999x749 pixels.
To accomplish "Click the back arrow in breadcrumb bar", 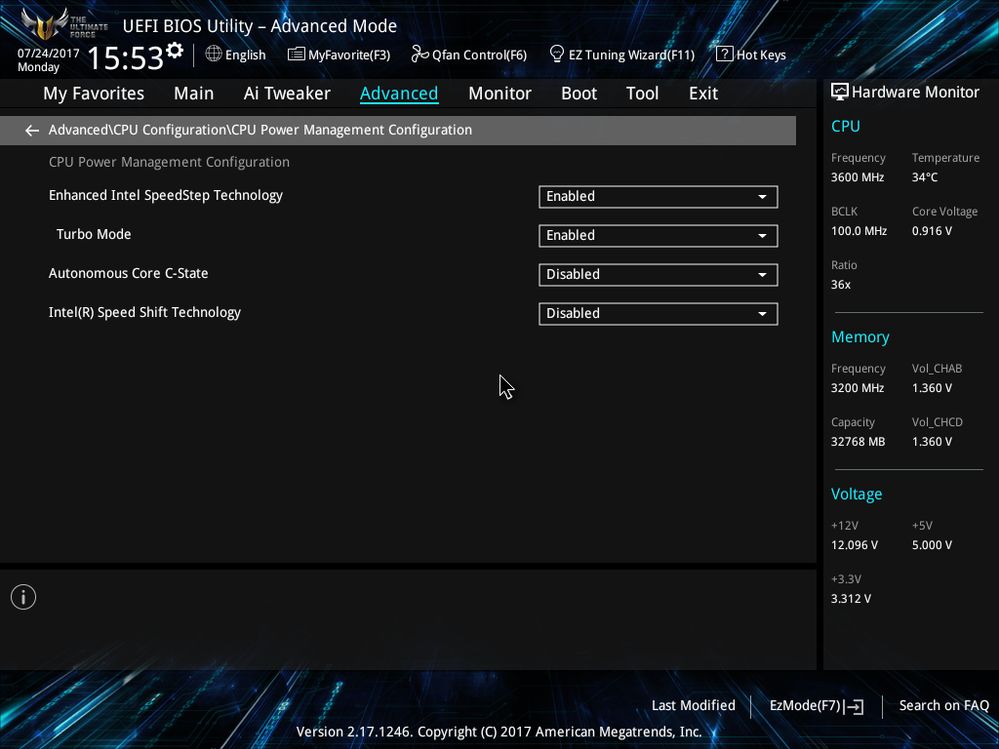I will point(32,131).
